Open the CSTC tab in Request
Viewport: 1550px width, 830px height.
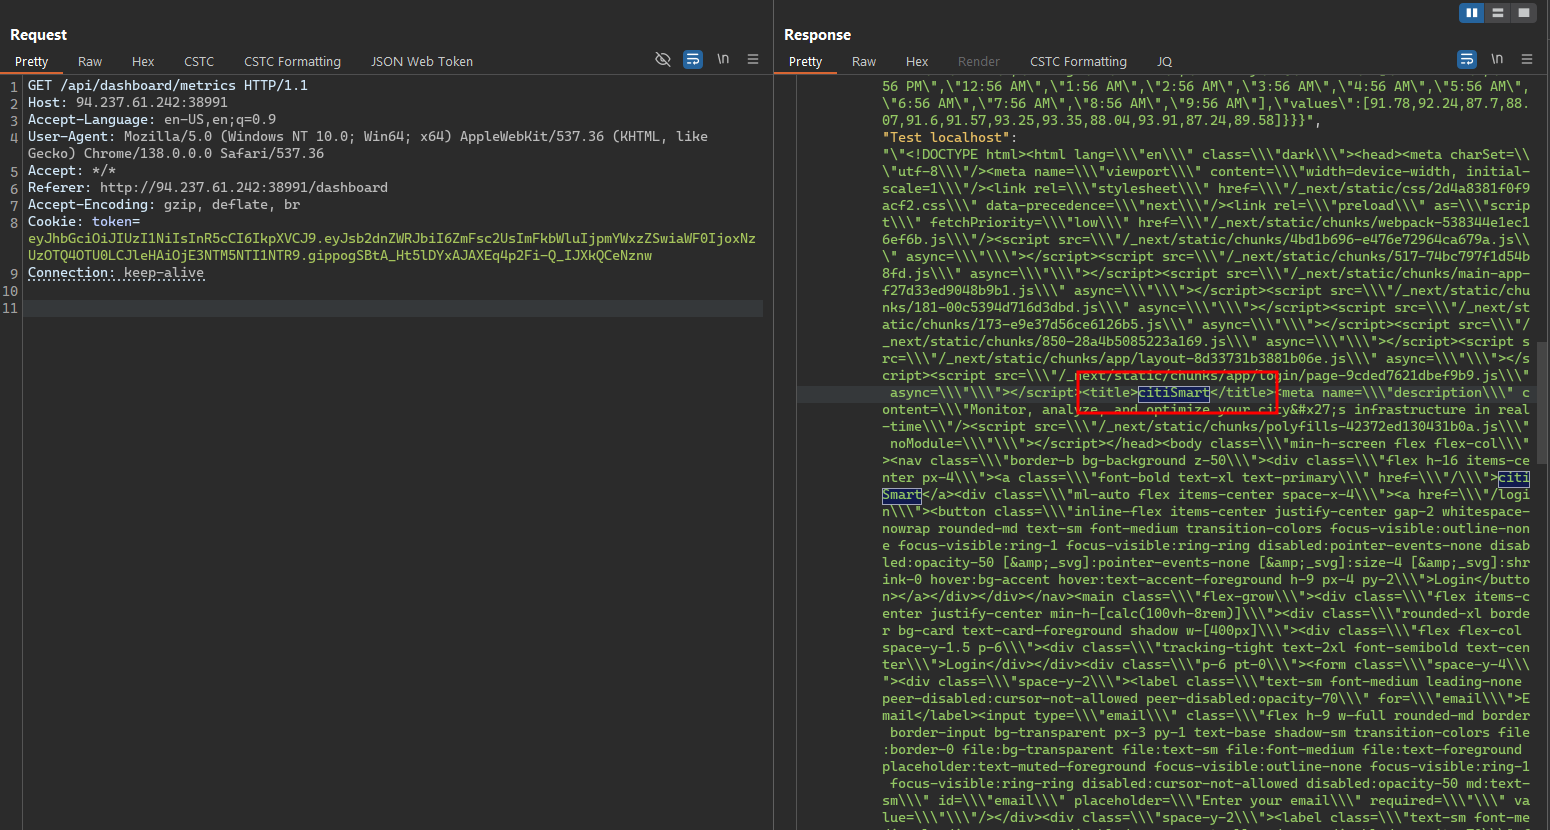pyautogui.click(x=199, y=62)
